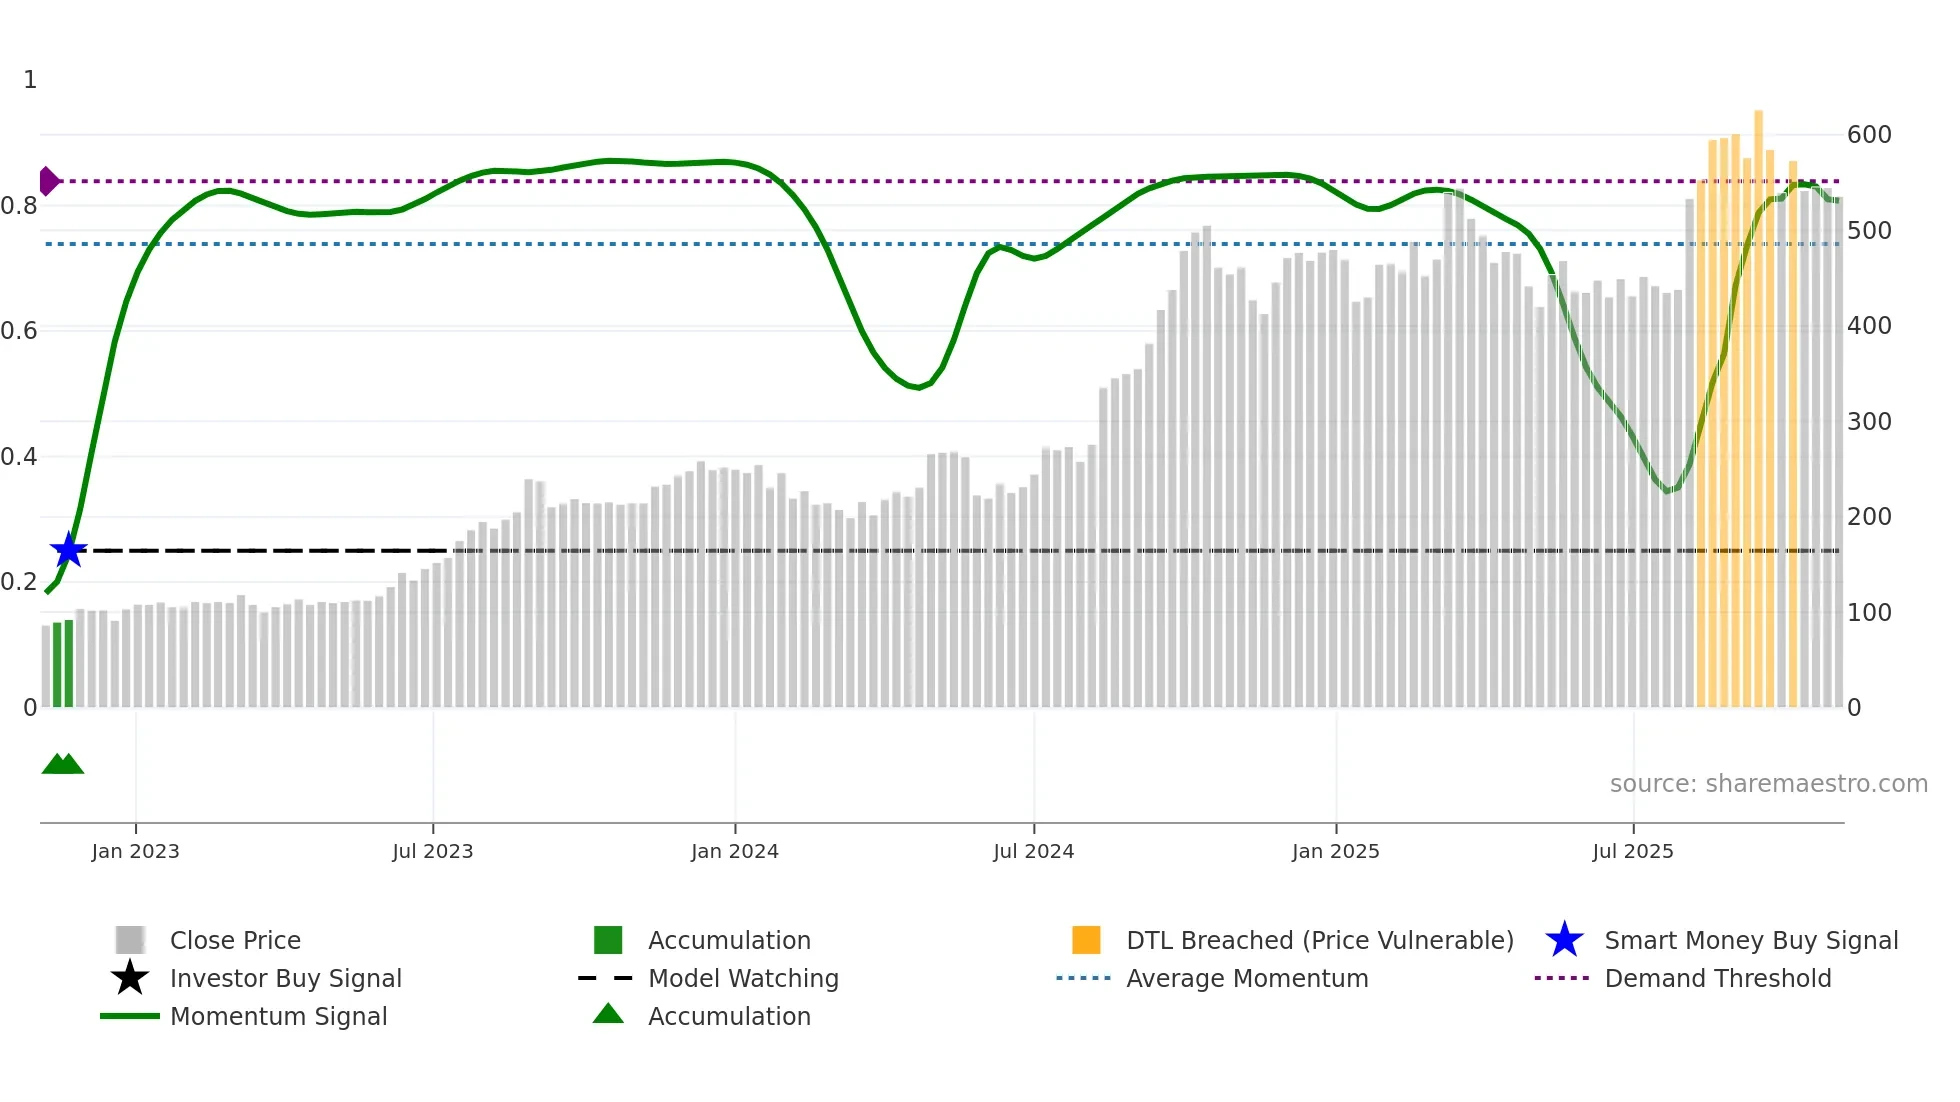The height and width of the screenshot is (1102, 1960).
Task: Click the green square Accumulation legend swatch
Action: tap(608, 940)
